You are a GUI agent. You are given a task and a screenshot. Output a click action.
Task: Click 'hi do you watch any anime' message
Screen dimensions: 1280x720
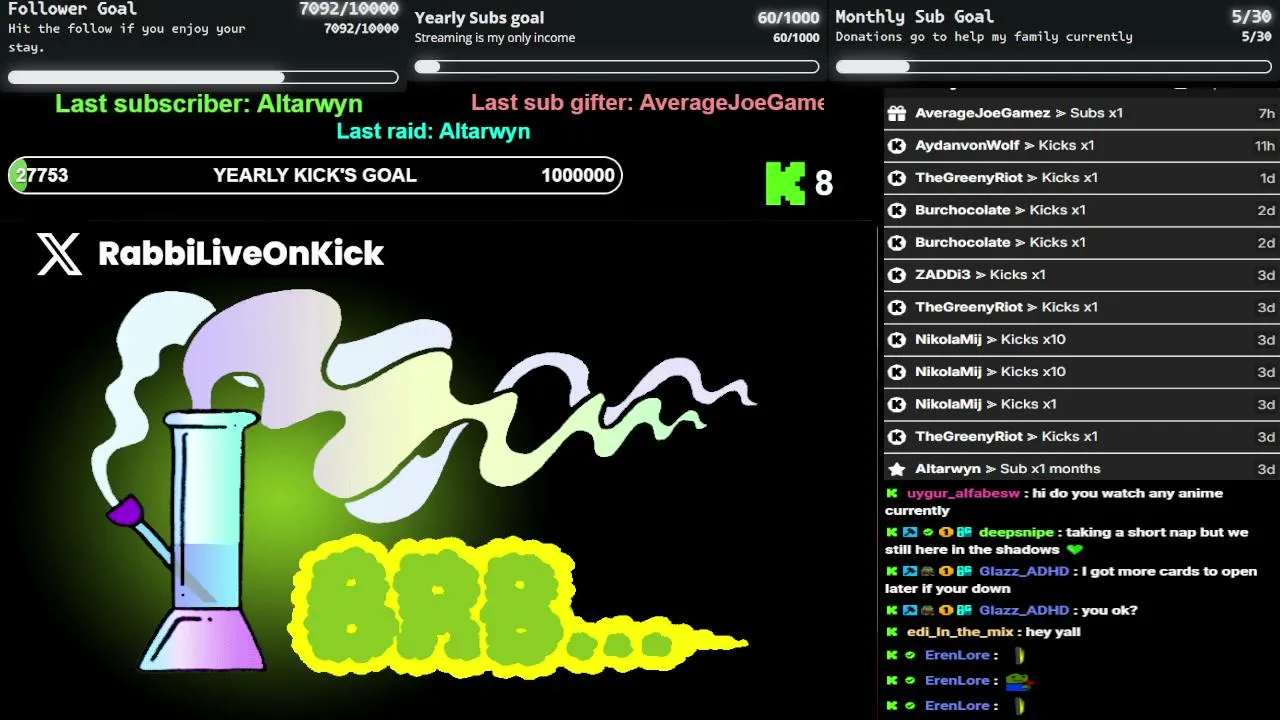(x=1054, y=502)
